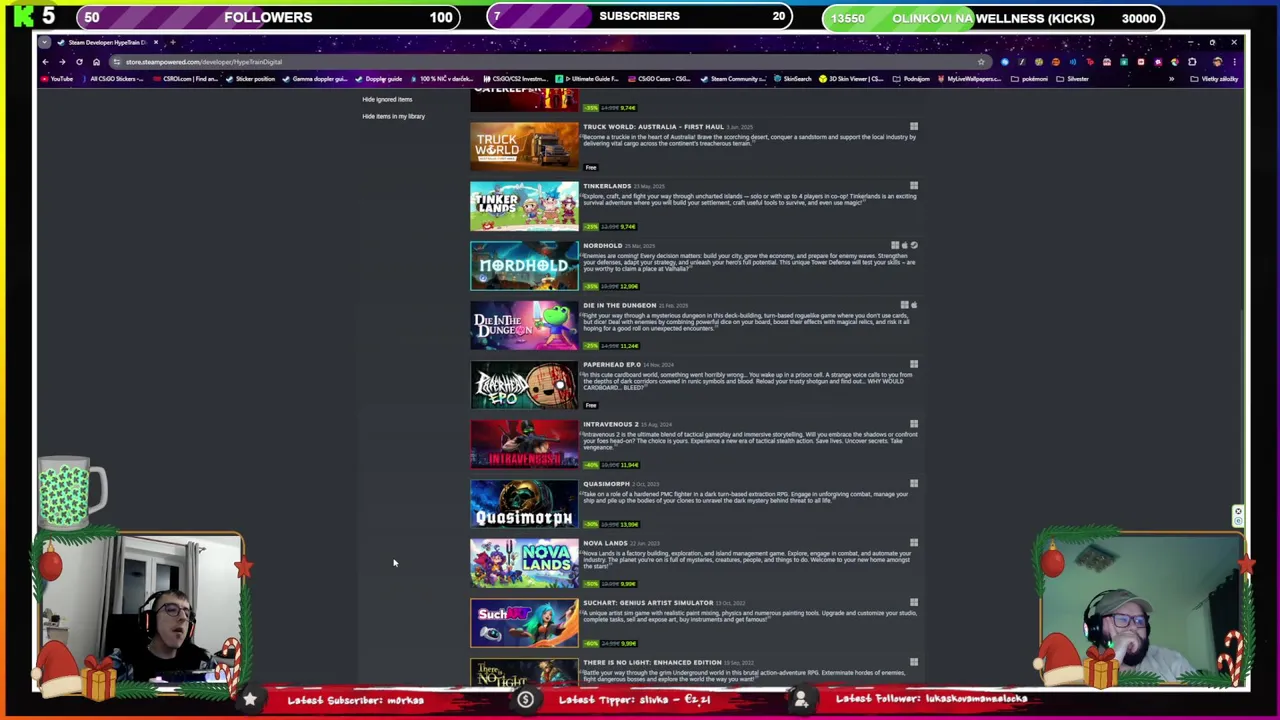Open the browser home page icon
The height and width of the screenshot is (720, 1280).
96,62
